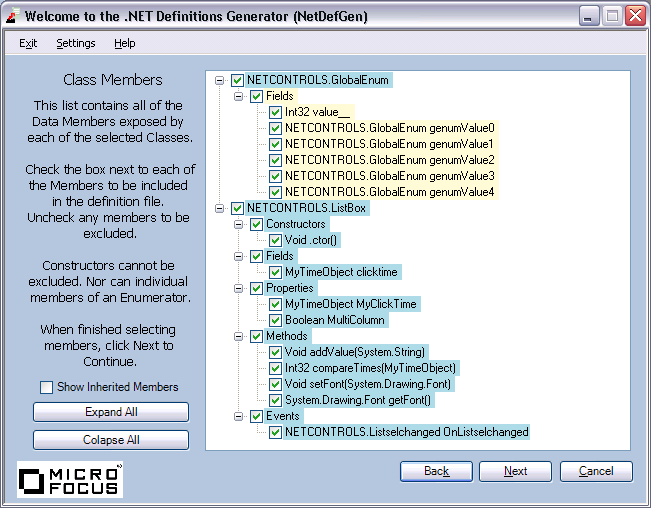Click Next to continue
This screenshot has width=651, height=508.
pyautogui.click(x=515, y=471)
